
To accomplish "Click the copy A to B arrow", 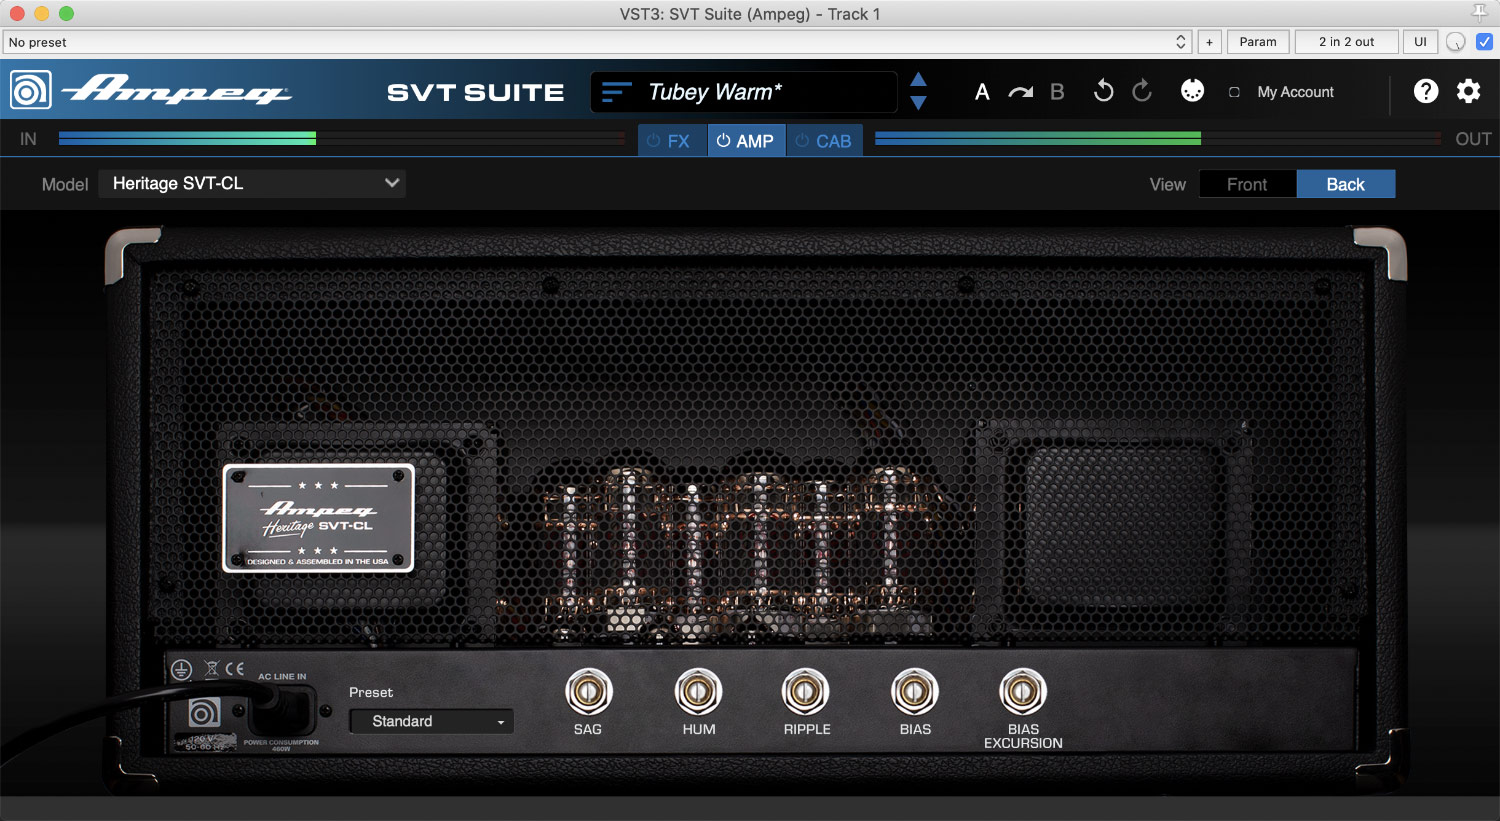I will pyautogui.click(x=1020, y=92).
